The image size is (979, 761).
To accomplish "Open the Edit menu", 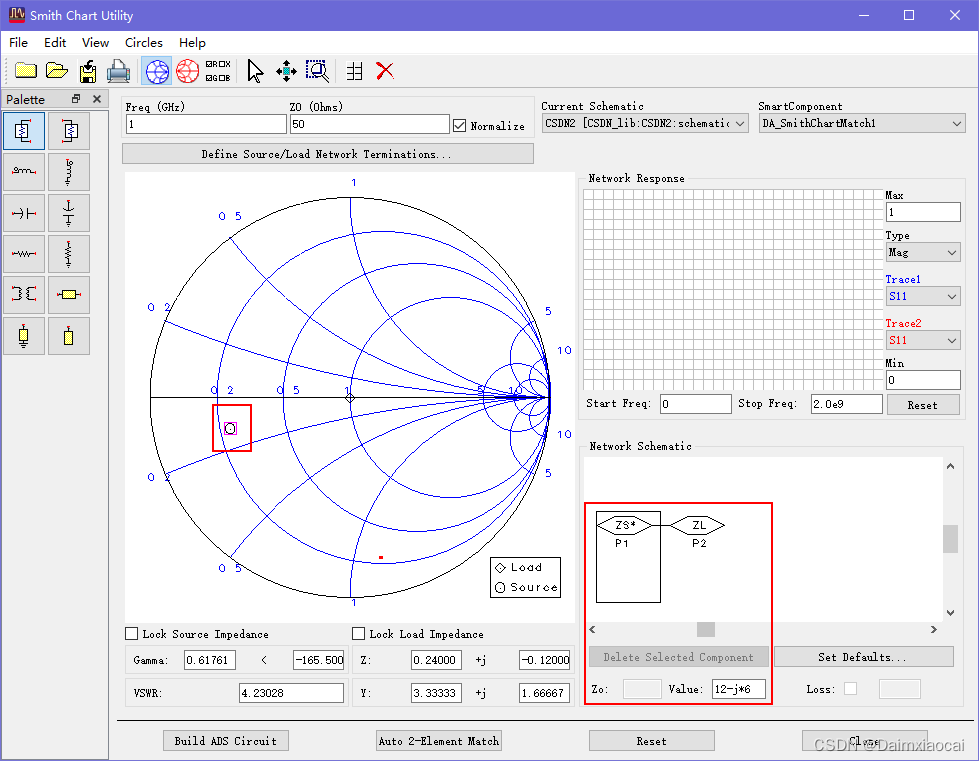I will pyautogui.click(x=55, y=42).
